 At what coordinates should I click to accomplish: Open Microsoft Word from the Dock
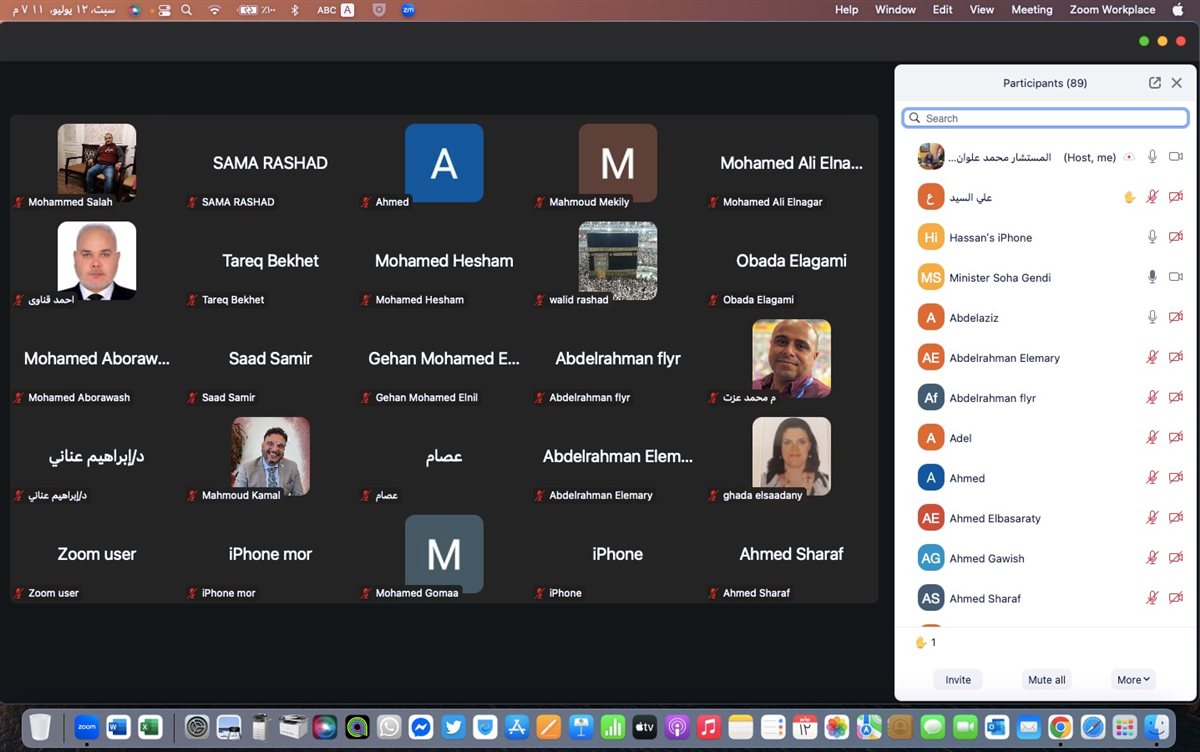coord(118,727)
